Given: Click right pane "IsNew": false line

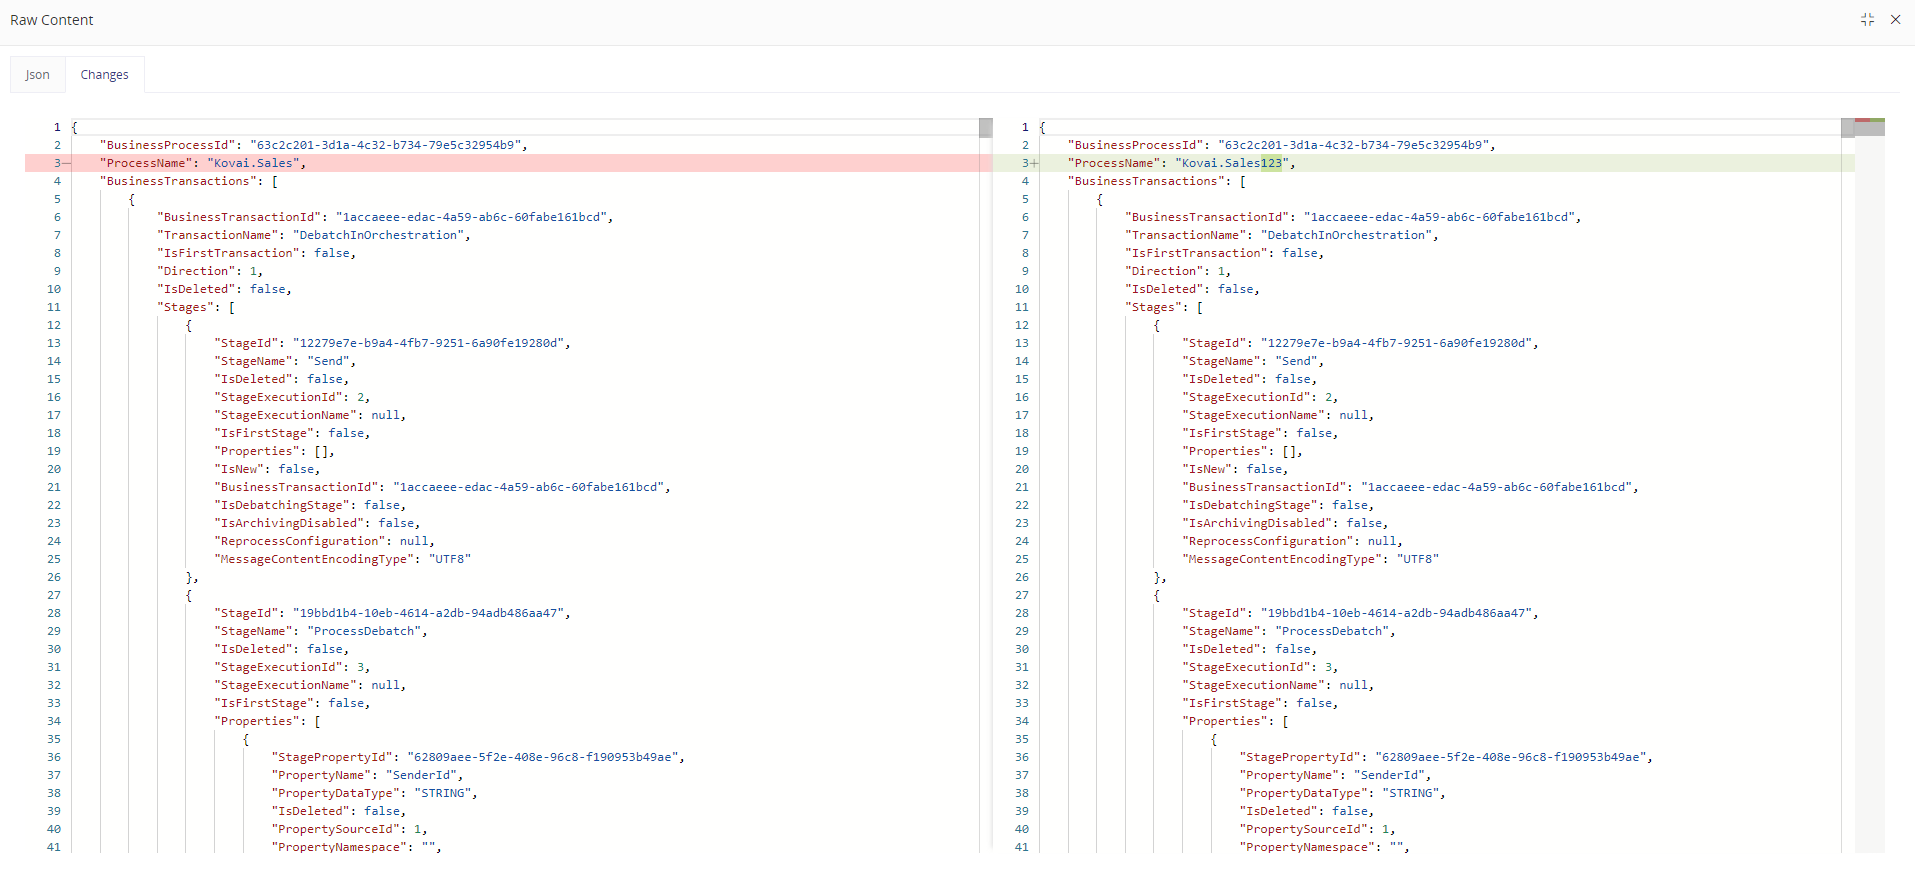Looking at the screenshot, I should (1236, 469).
